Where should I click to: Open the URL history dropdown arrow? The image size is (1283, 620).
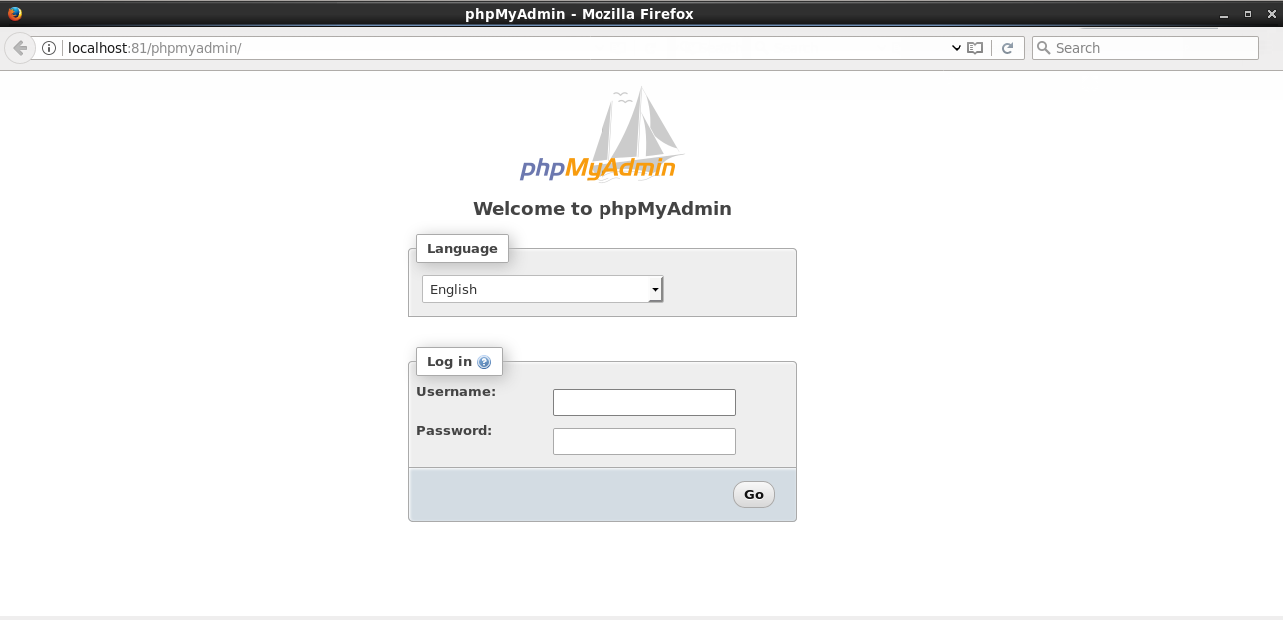pos(956,48)
